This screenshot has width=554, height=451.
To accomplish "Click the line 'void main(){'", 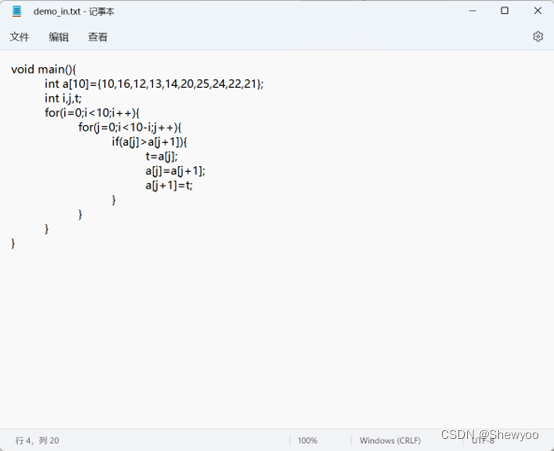I will (43, 69).
